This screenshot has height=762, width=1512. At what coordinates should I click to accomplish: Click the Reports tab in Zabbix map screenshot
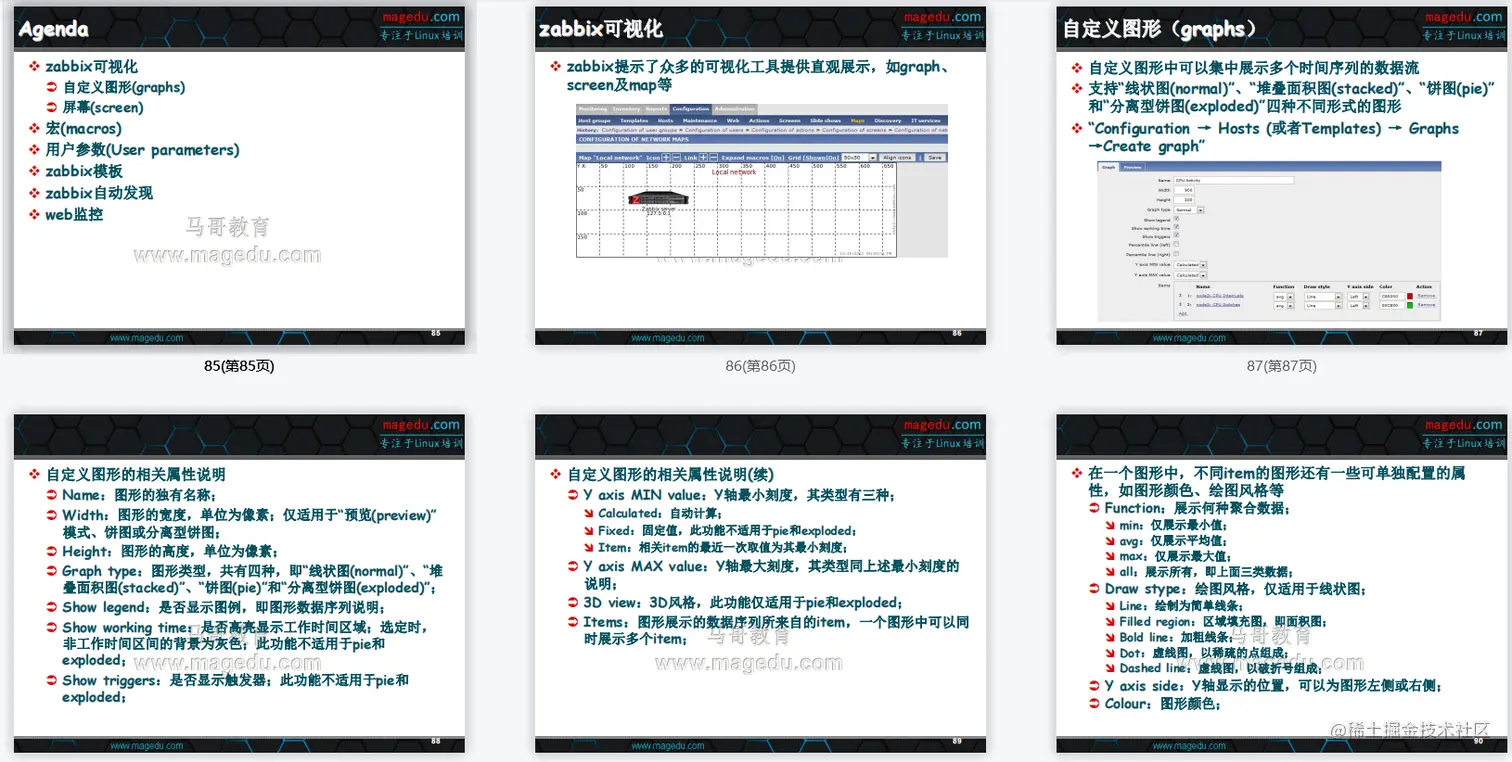656,109
